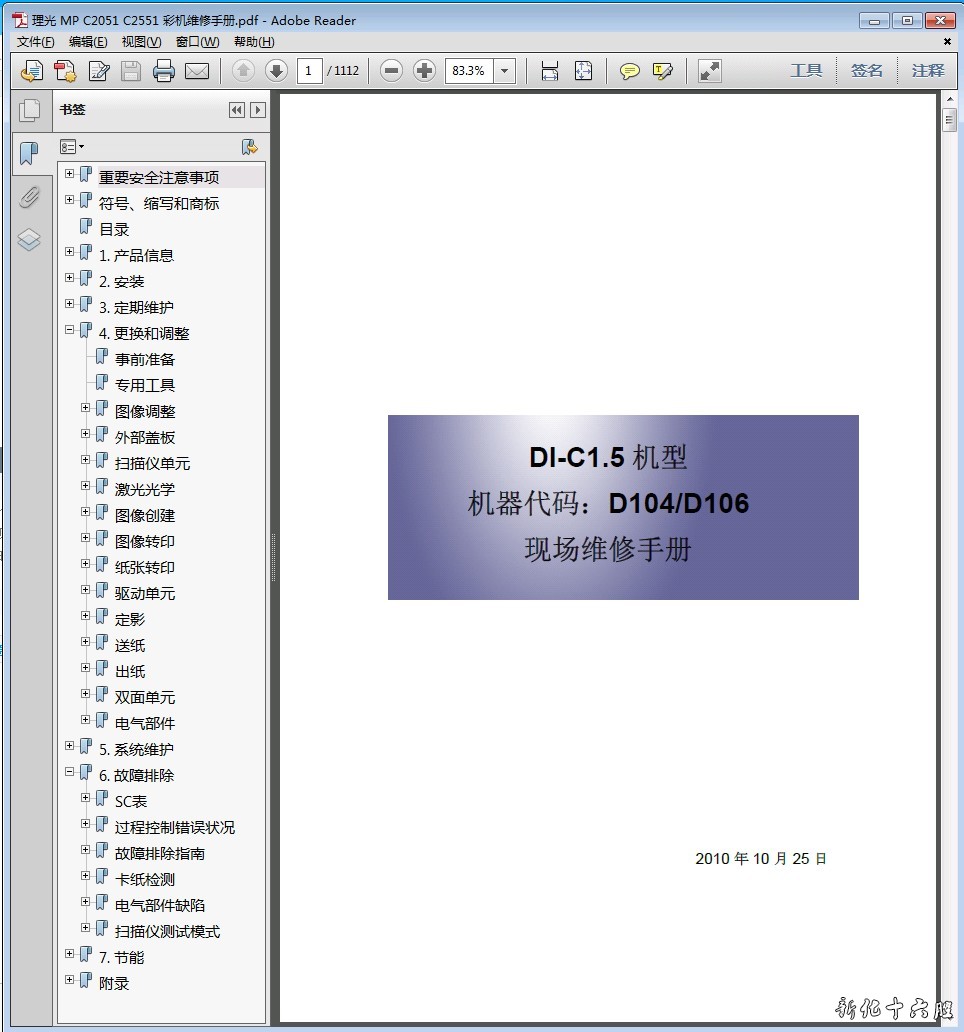
Task: Open the 注释 pane
Action: 927,71
